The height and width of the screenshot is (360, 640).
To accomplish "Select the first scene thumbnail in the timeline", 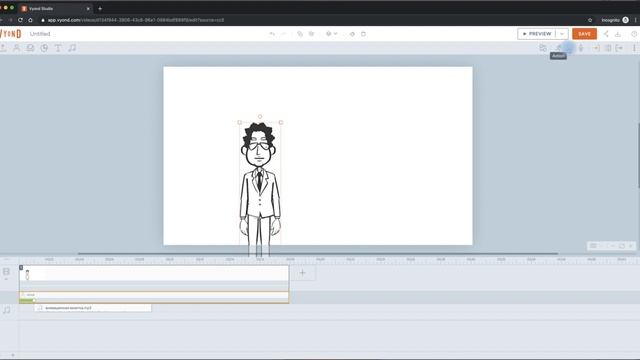I will pyautogui.click(x=153, y=273).
